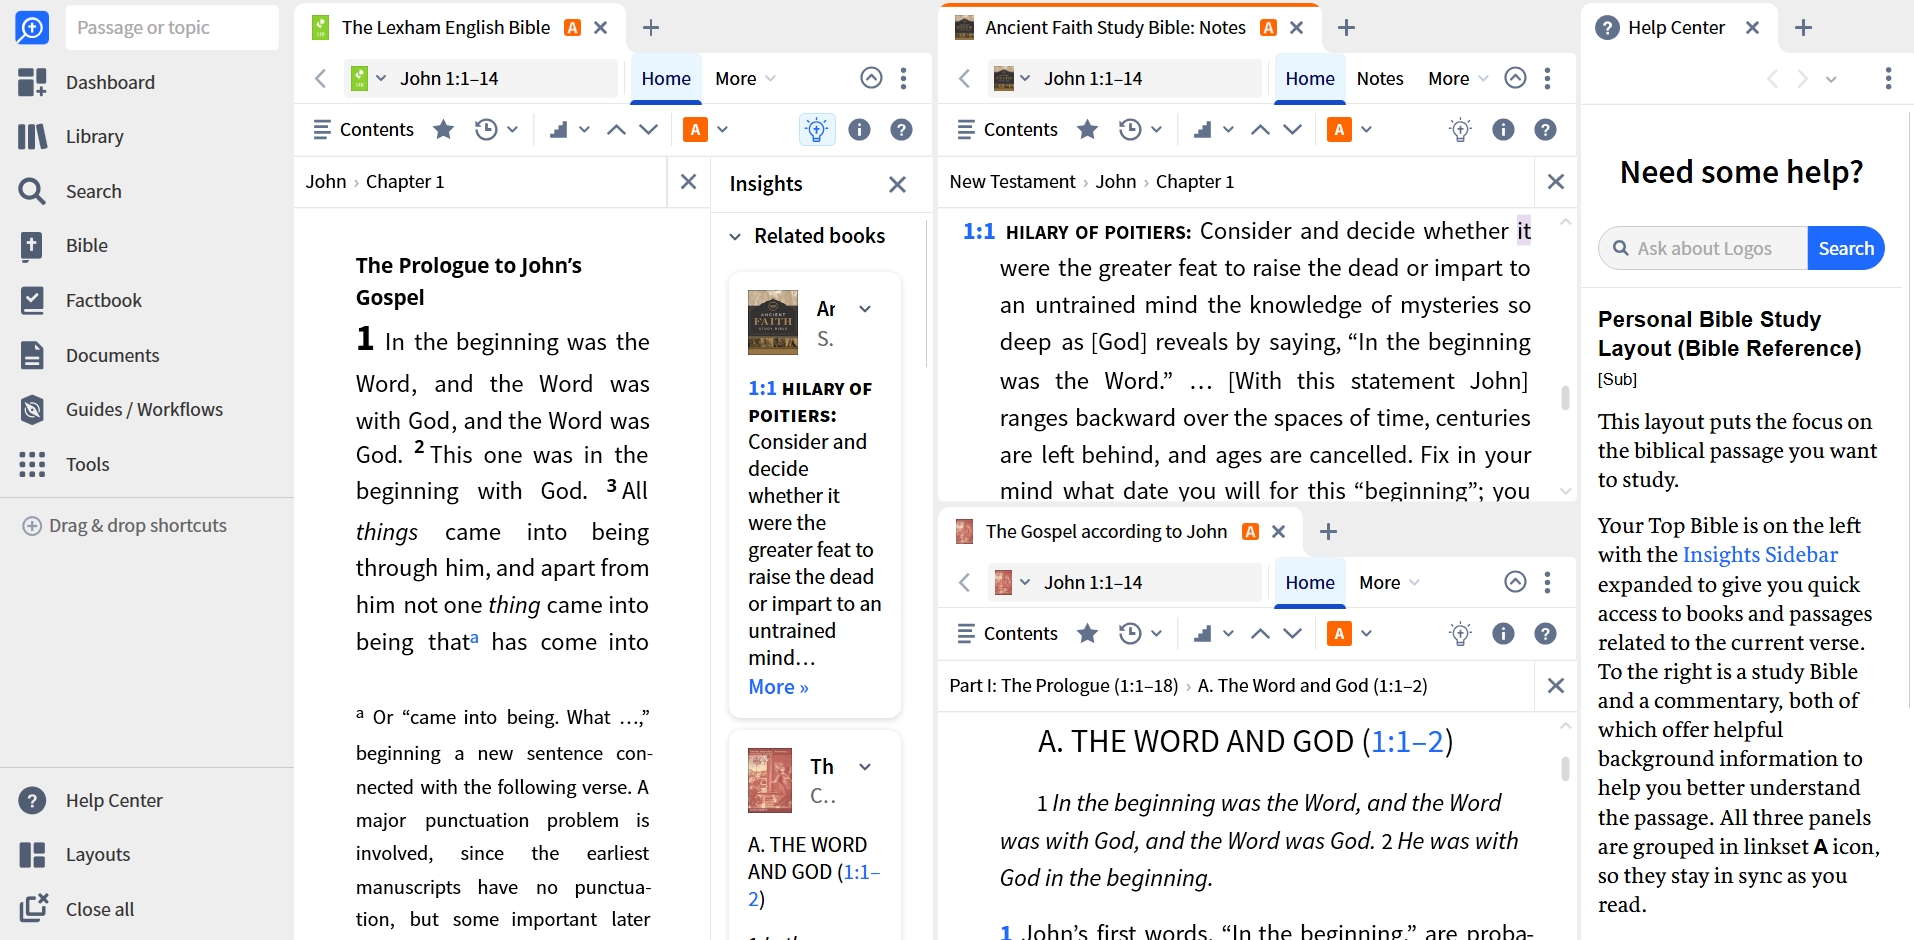The width and height of the screenshot is (1914, 940).
Task: Activate The Lexham English Bible tab
Action: (x=446, y=27)
